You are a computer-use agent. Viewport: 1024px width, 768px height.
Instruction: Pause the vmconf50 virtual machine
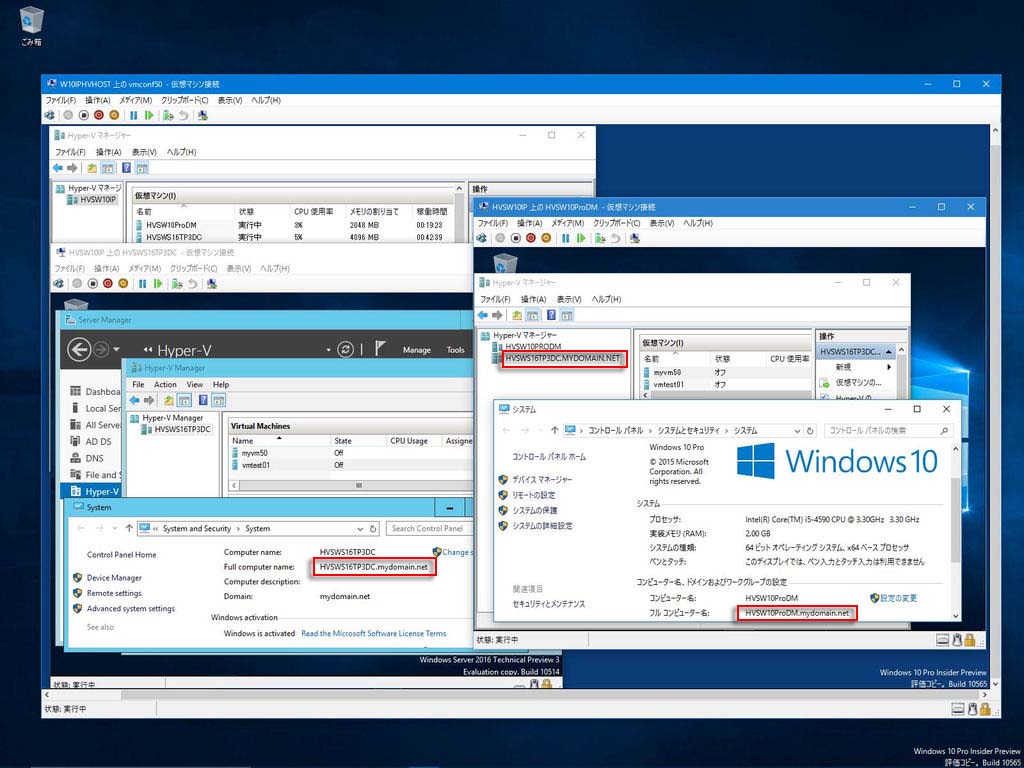[x=134, y=116]
